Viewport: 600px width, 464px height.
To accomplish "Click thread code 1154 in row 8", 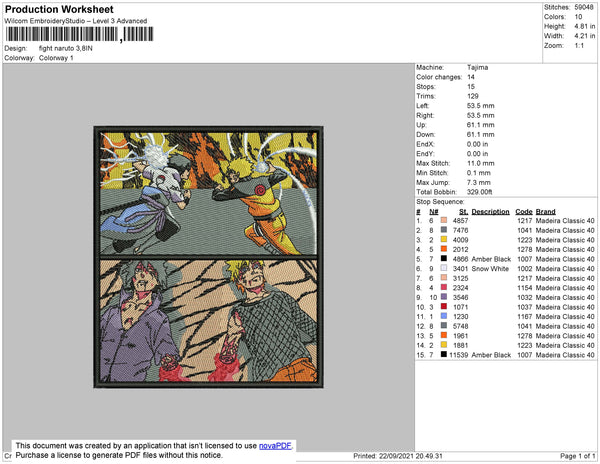I will (525, 288).
